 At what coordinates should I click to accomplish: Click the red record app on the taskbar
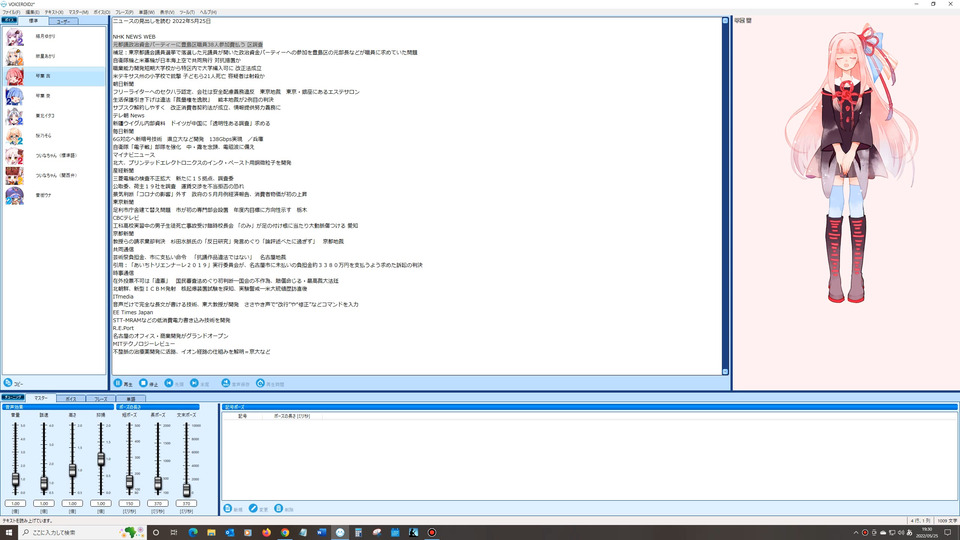pyautogui.click(x=432, y=533)
